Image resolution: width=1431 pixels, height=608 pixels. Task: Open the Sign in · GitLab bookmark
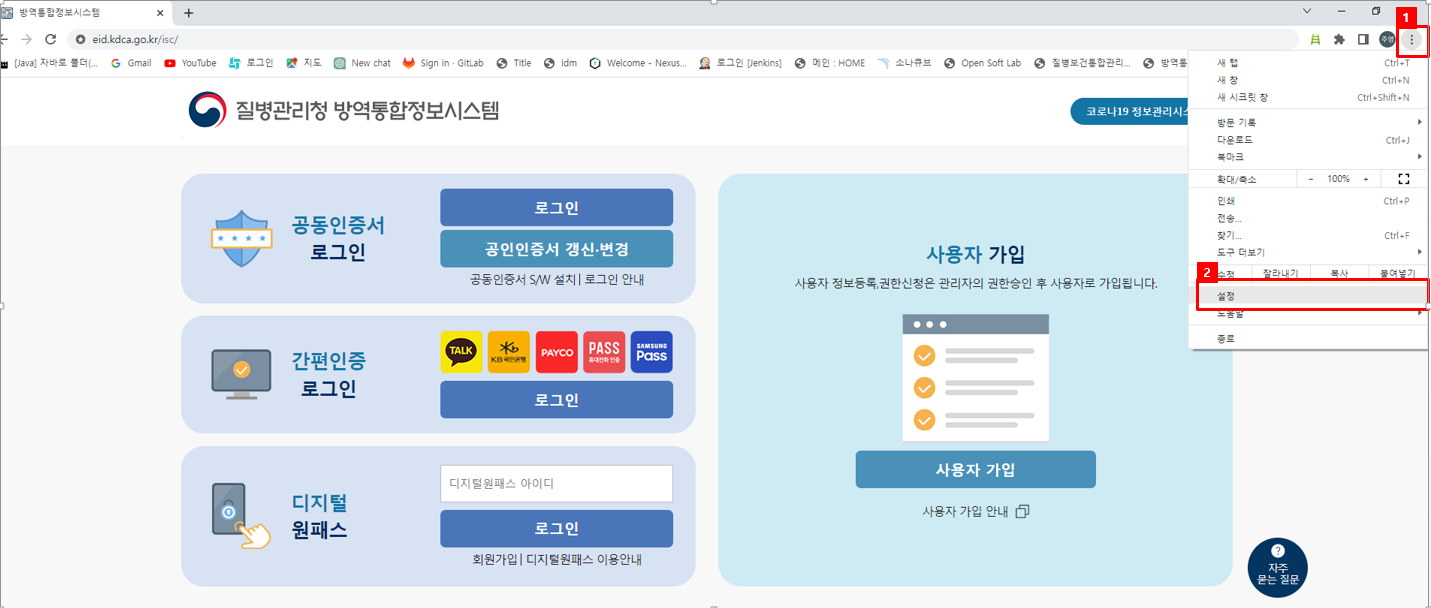coord(443,63)
